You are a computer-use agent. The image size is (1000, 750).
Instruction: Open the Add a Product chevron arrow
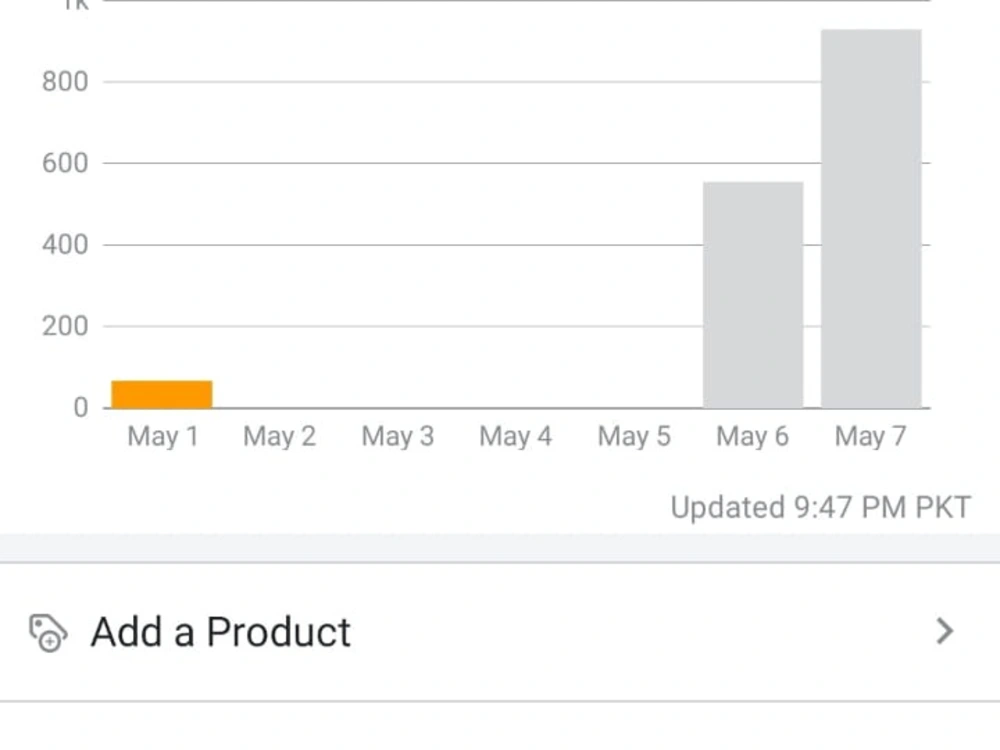point(945,631)
